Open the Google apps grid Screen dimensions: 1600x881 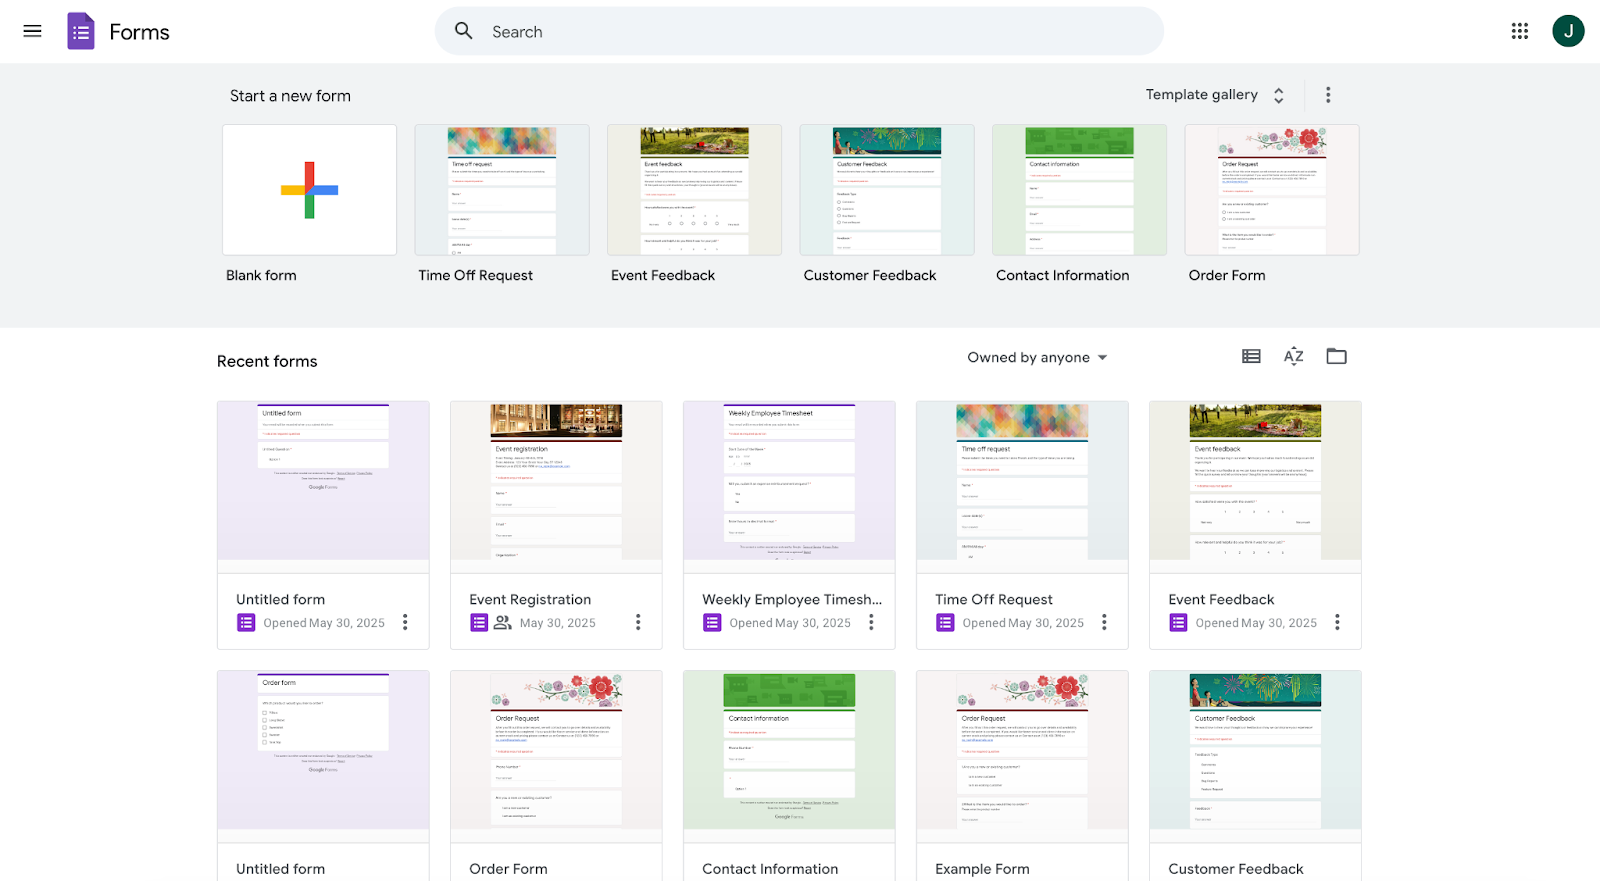(1520, 31)
